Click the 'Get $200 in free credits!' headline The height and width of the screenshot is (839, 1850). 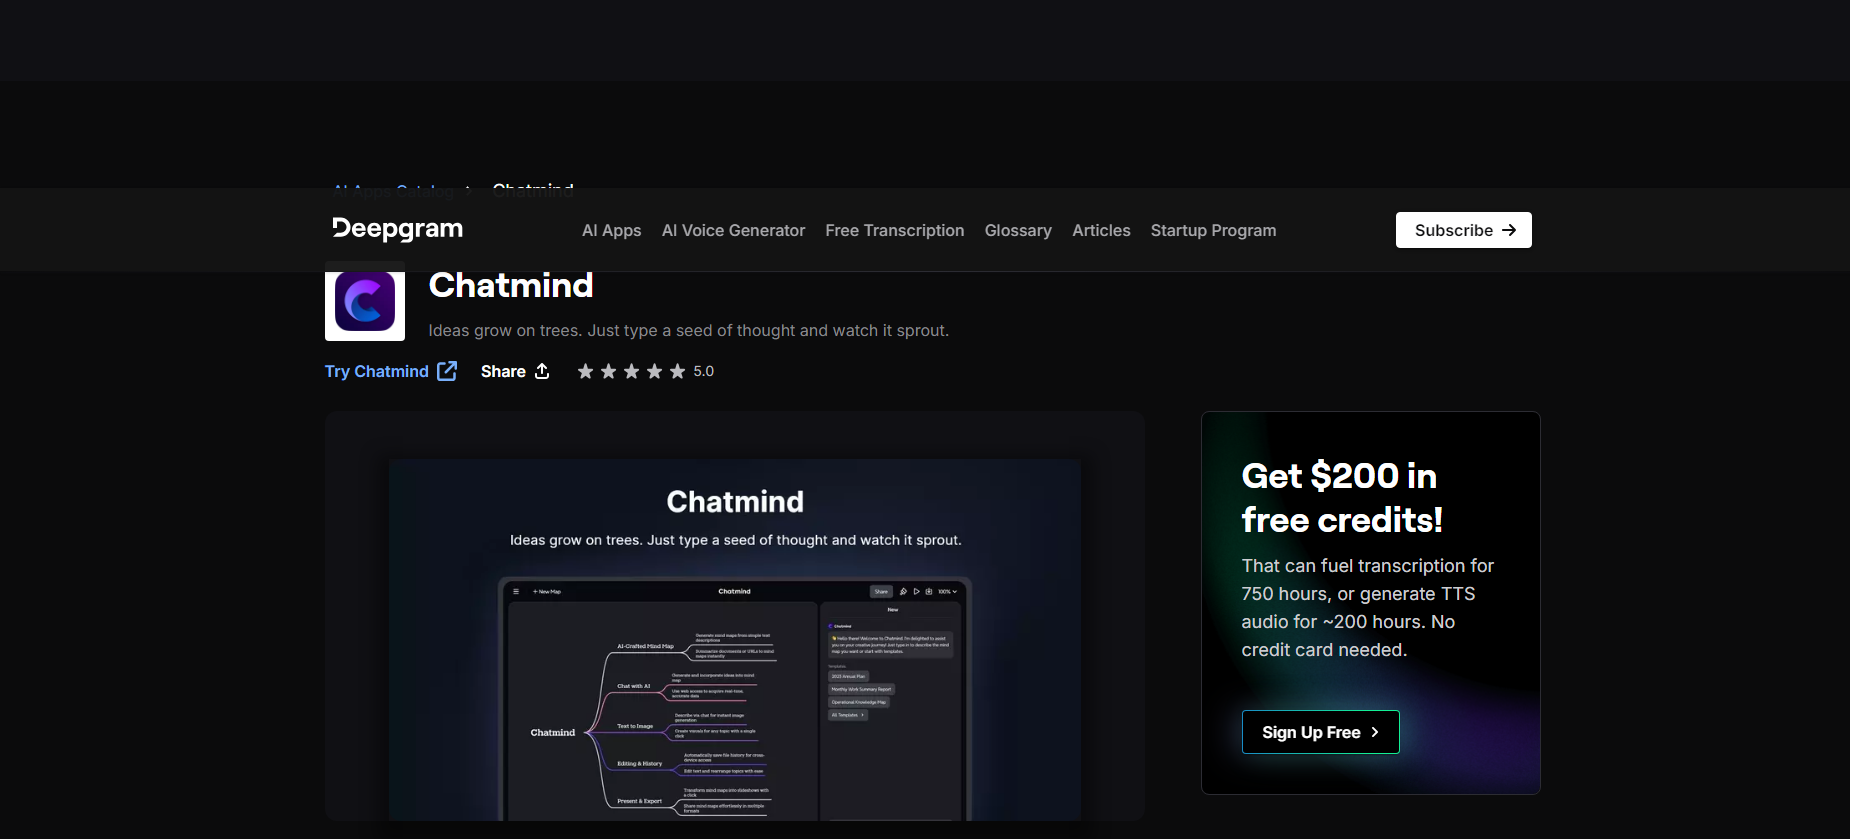point(1342,497)
